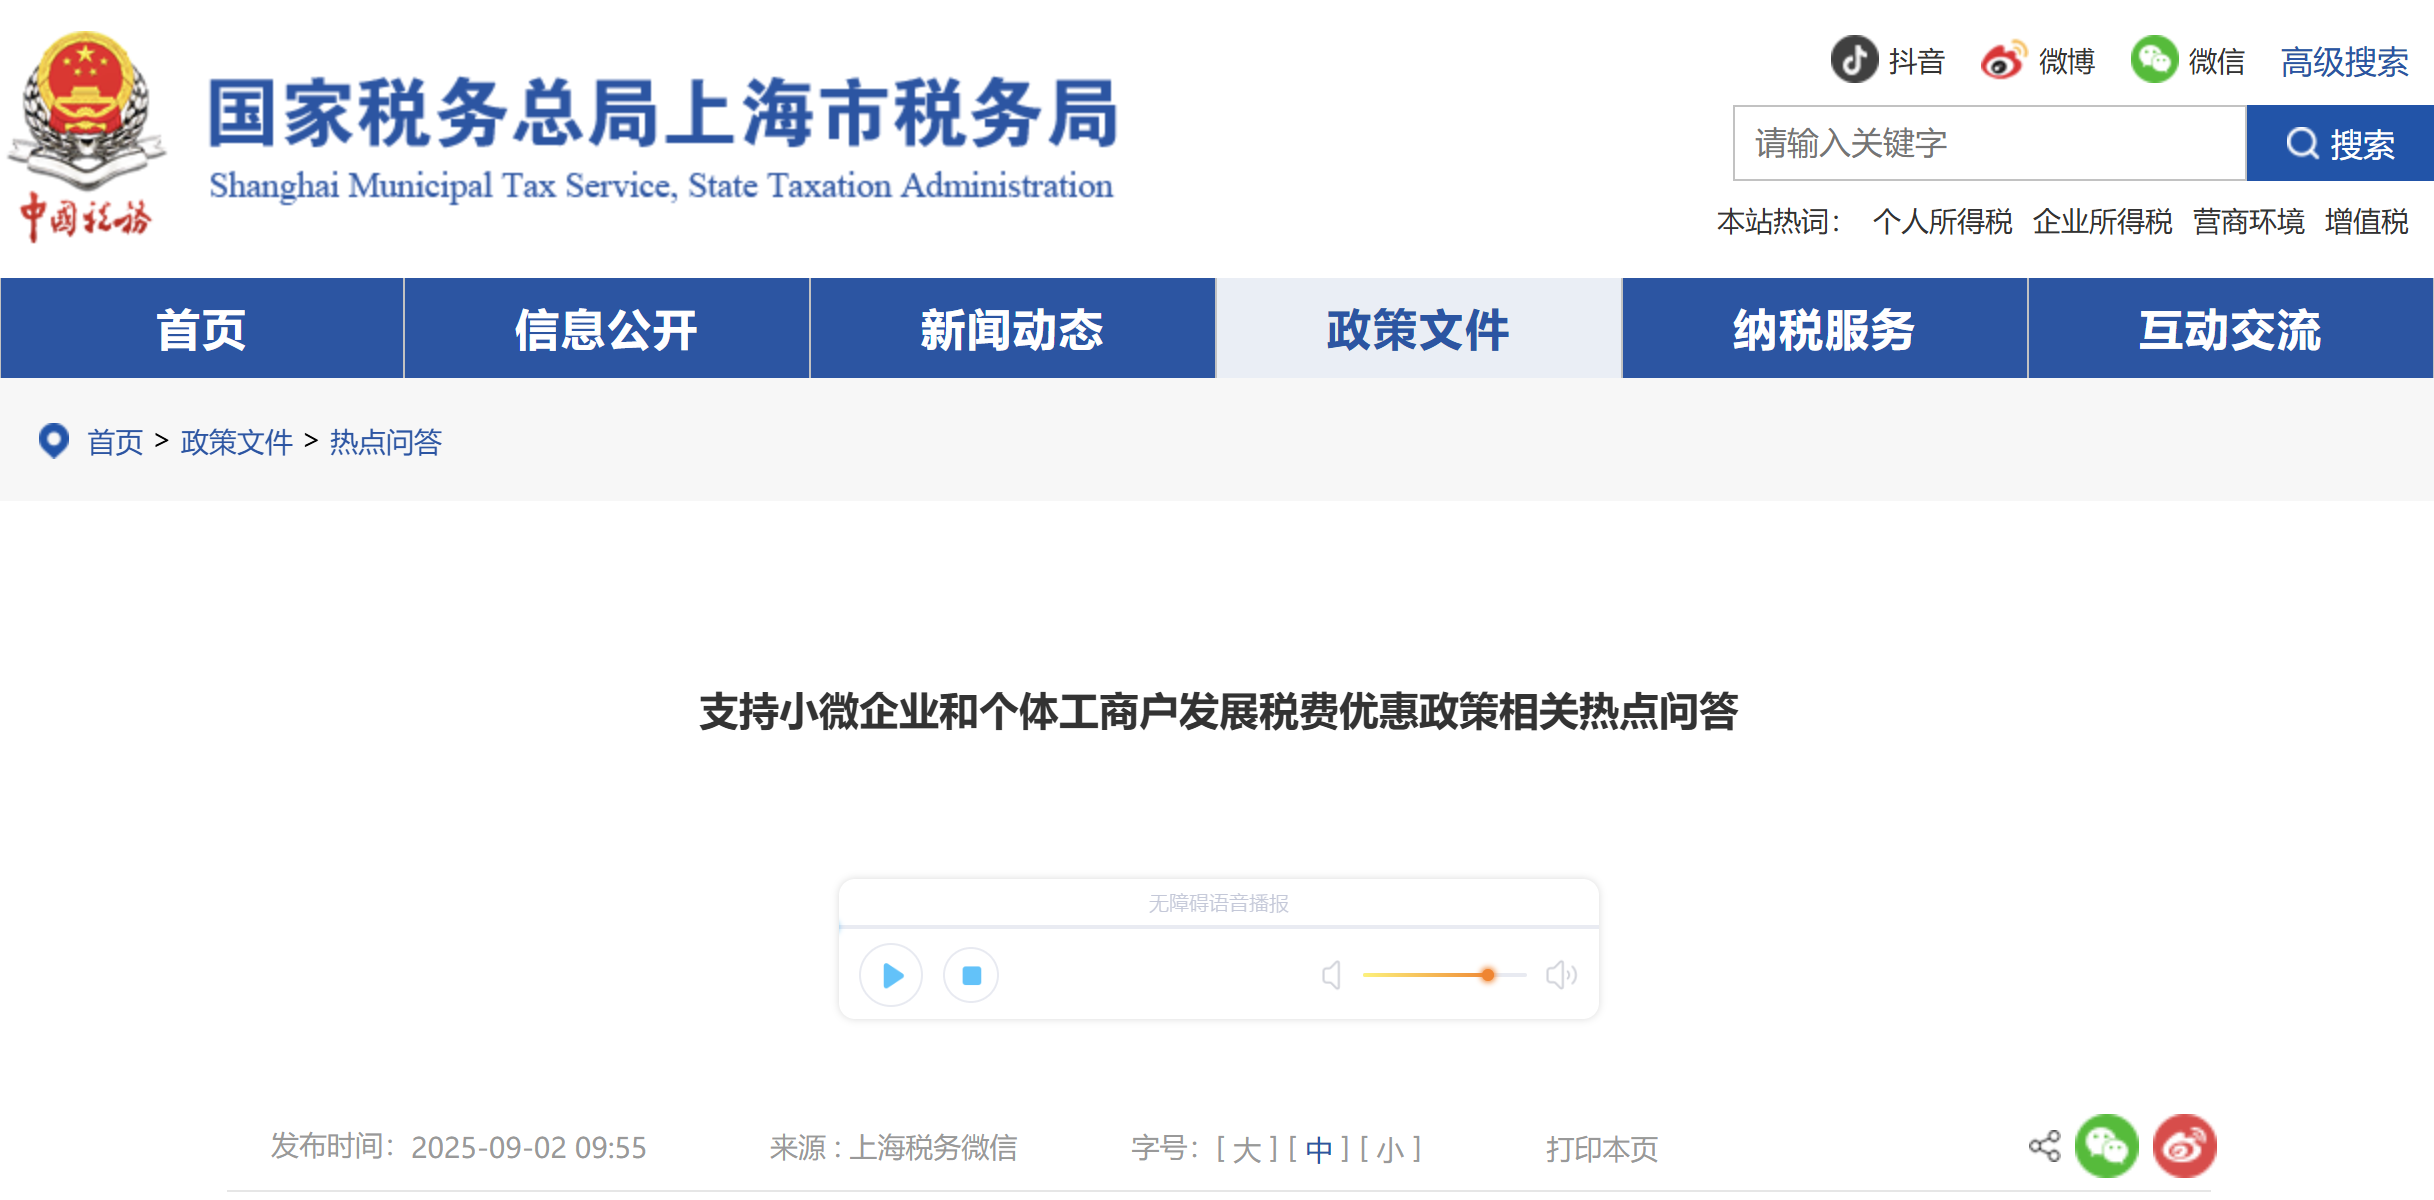This screenshot has width=2434, height=1200.
Task: Open the Douyin social media icon
Action: (x=1855, y=60)
